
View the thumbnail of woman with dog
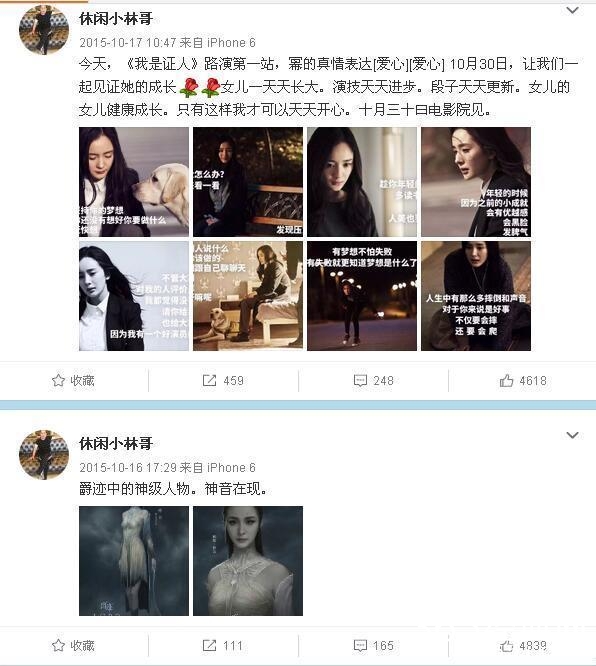[x=134, y=182]
